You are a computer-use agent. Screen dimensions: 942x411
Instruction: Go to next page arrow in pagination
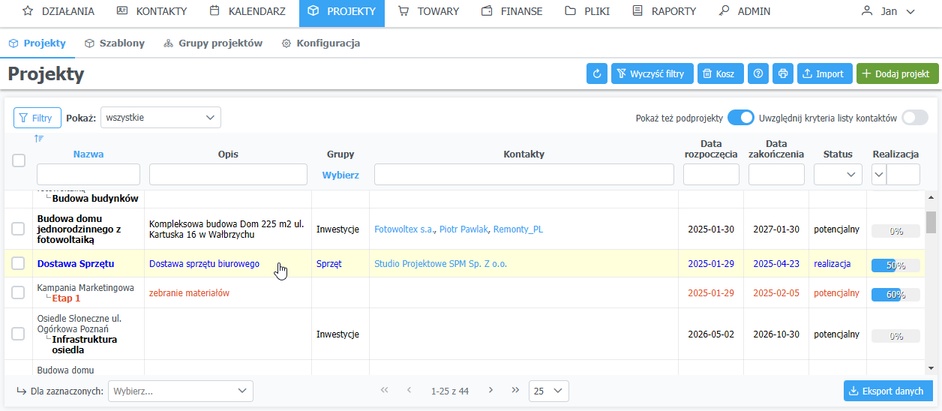click(x=490, y=390)
